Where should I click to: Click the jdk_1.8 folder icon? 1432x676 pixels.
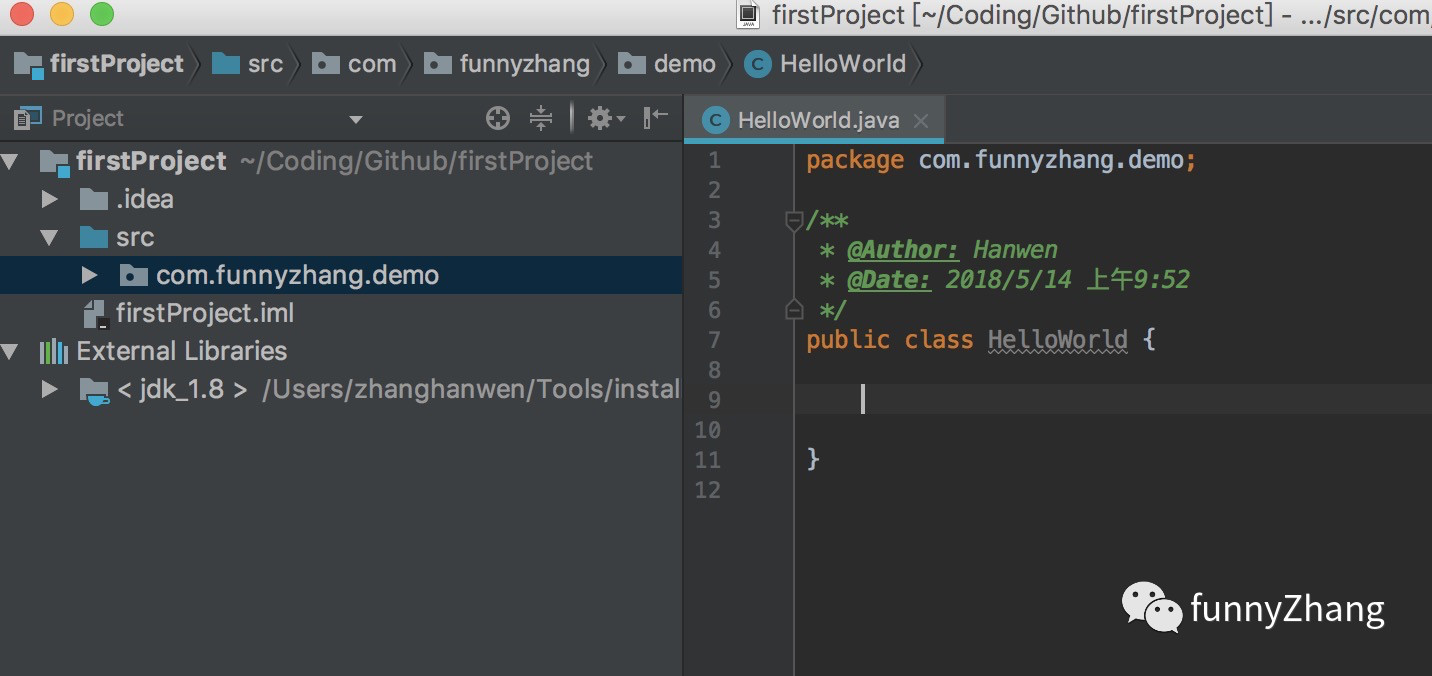pos(94,390)
